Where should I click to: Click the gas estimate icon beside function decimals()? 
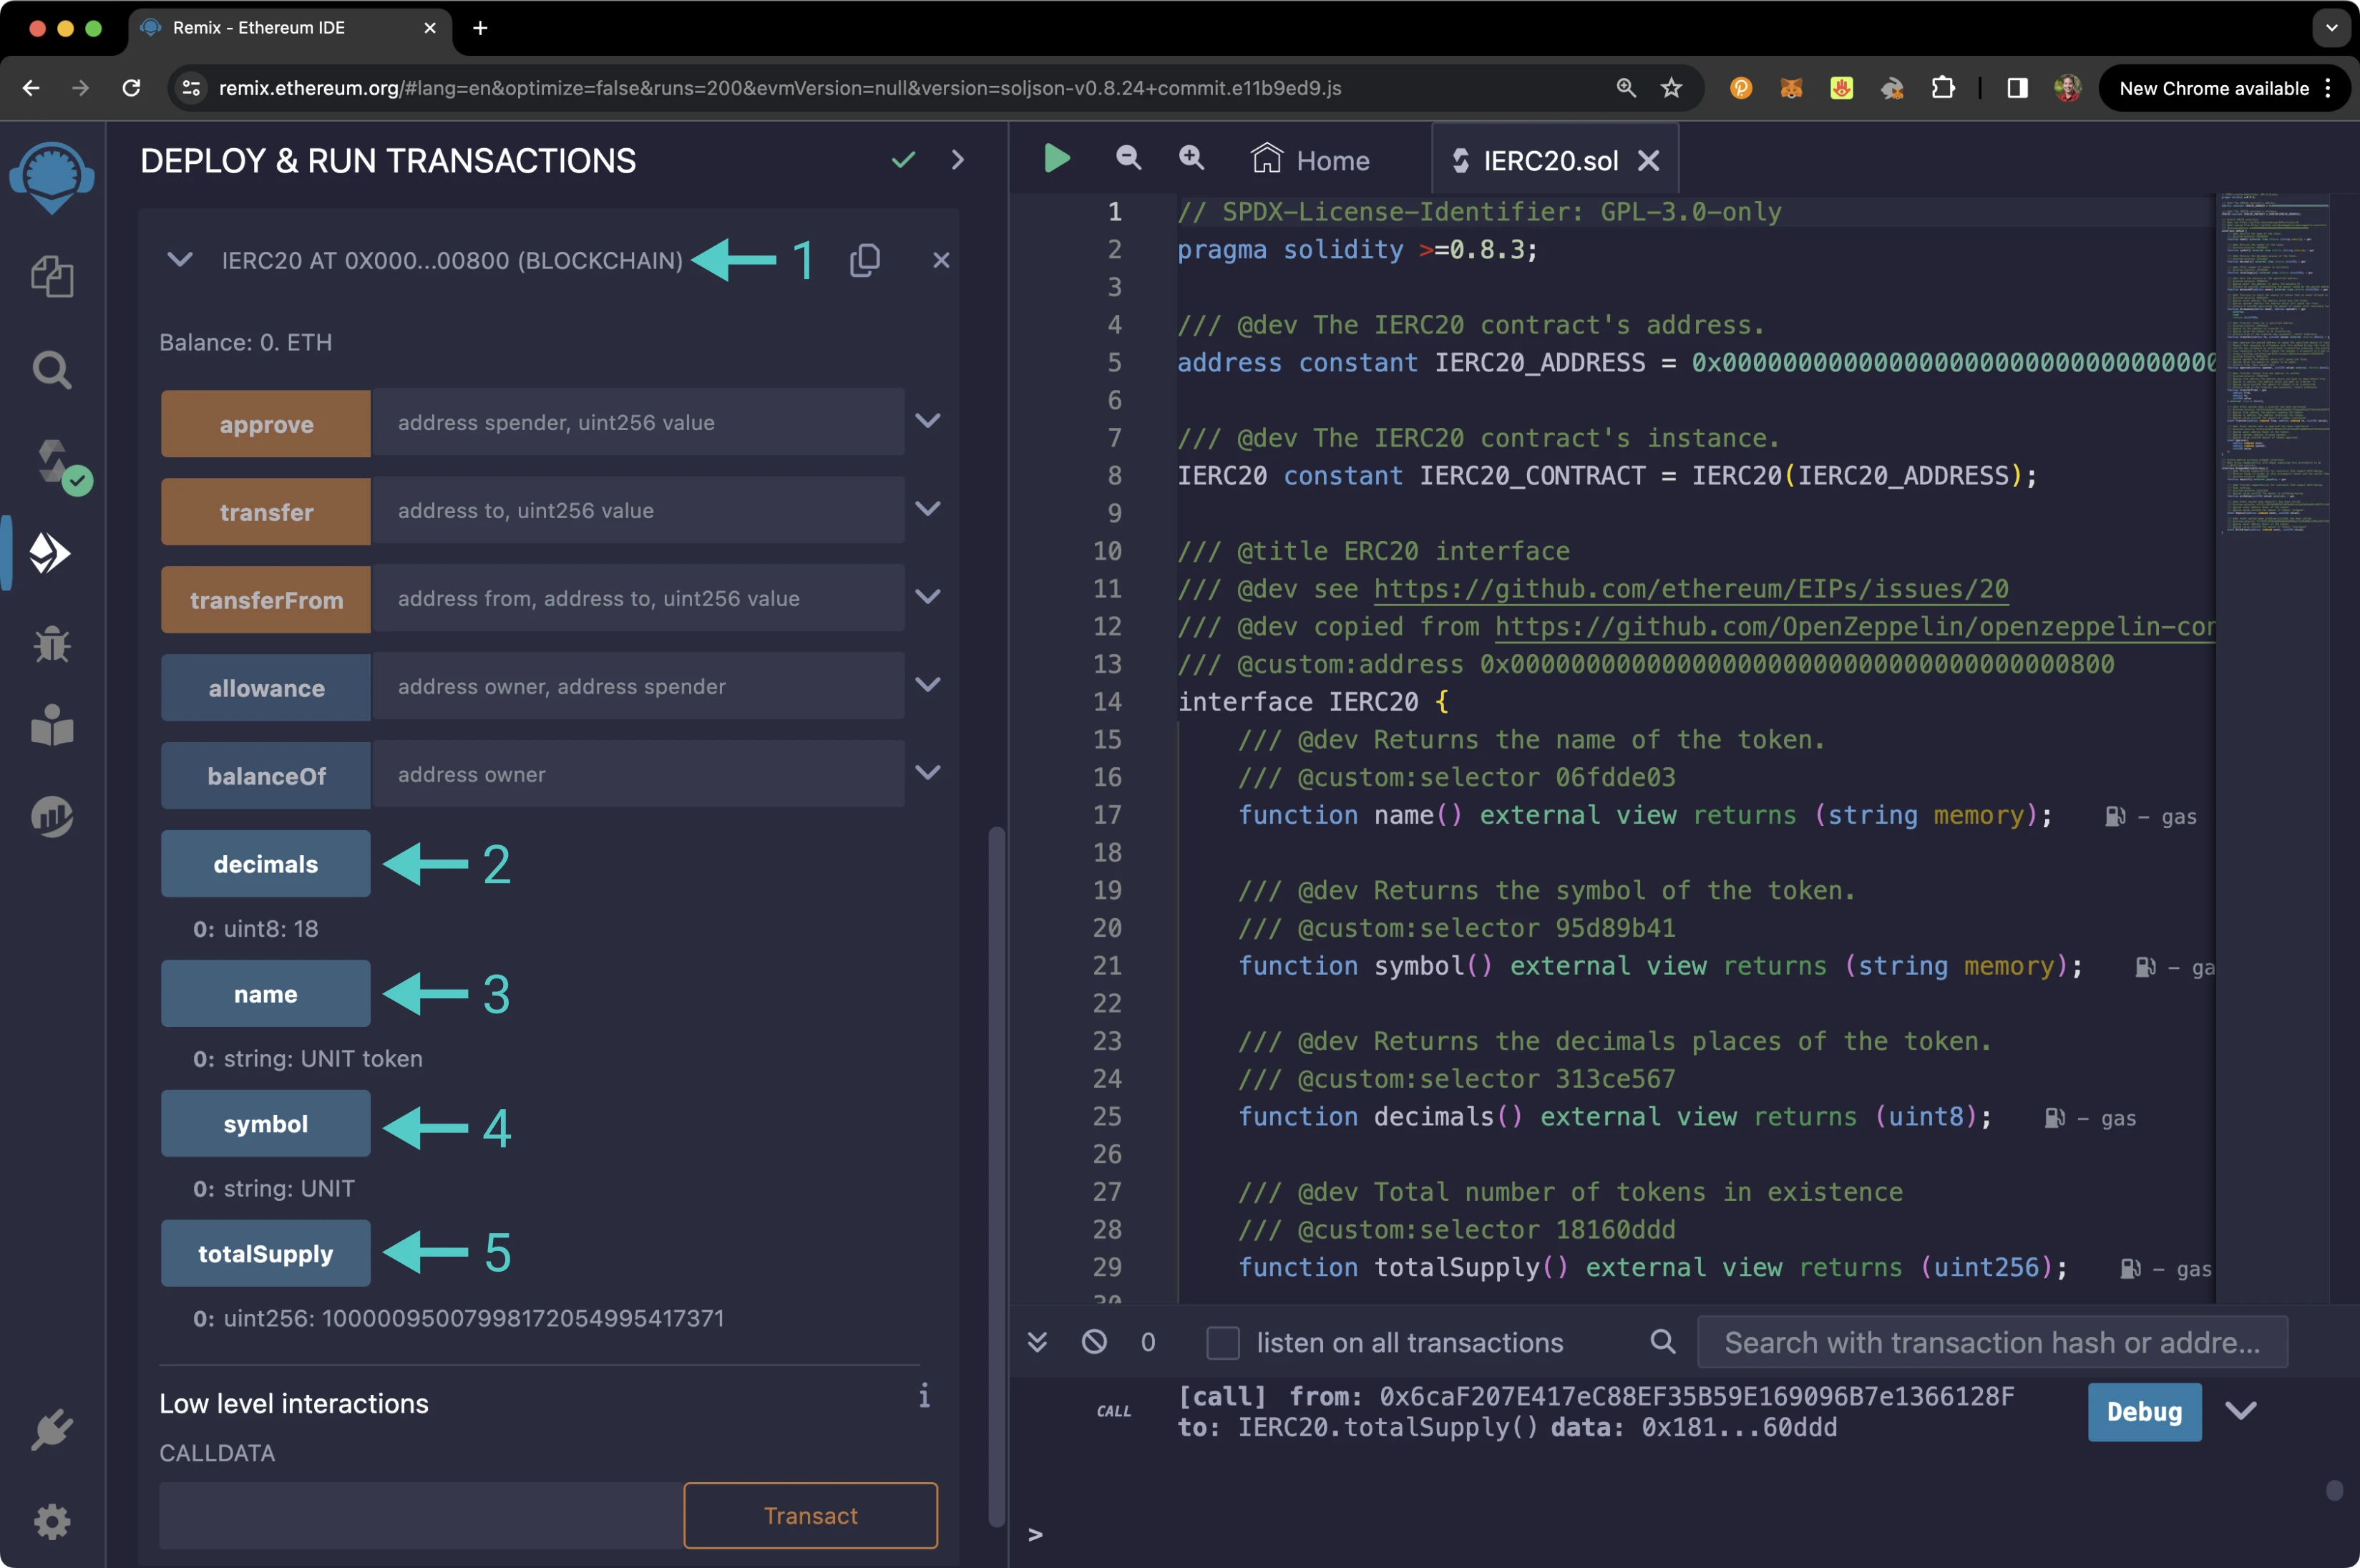pos(2054,1117)
